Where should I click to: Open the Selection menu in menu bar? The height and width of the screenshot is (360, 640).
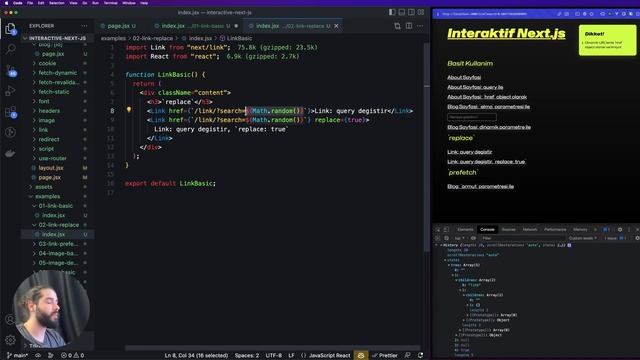click(57, 3)
